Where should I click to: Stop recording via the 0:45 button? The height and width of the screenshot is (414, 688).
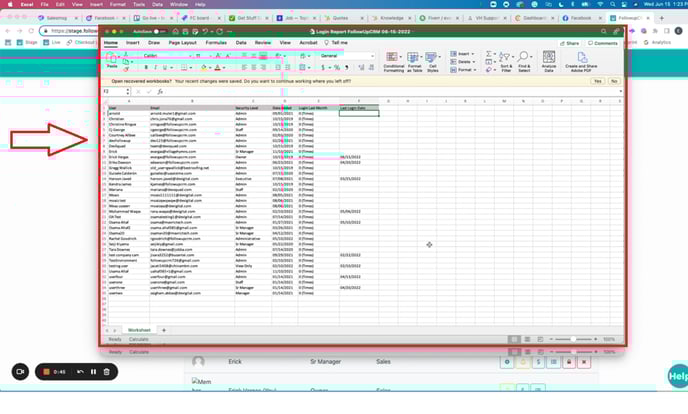coord(54,372)
